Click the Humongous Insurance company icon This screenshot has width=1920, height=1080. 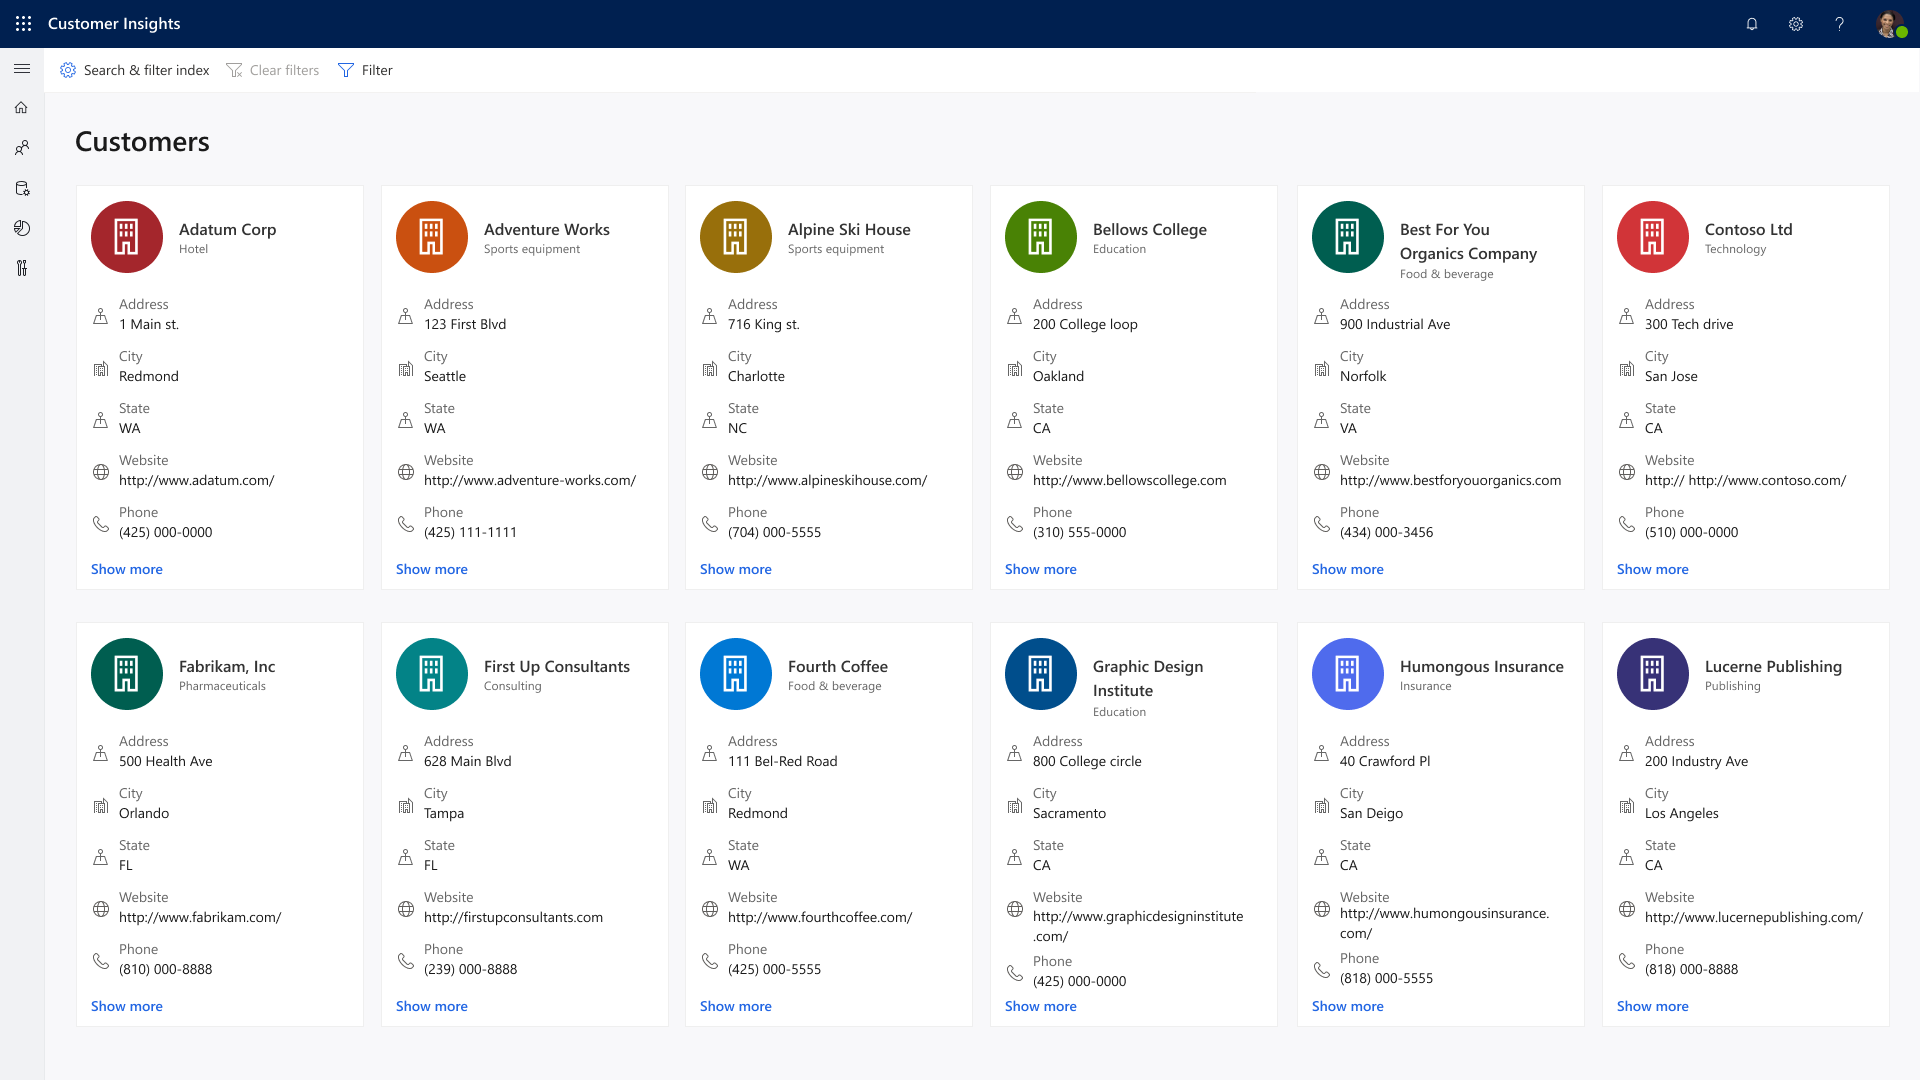1347,674
